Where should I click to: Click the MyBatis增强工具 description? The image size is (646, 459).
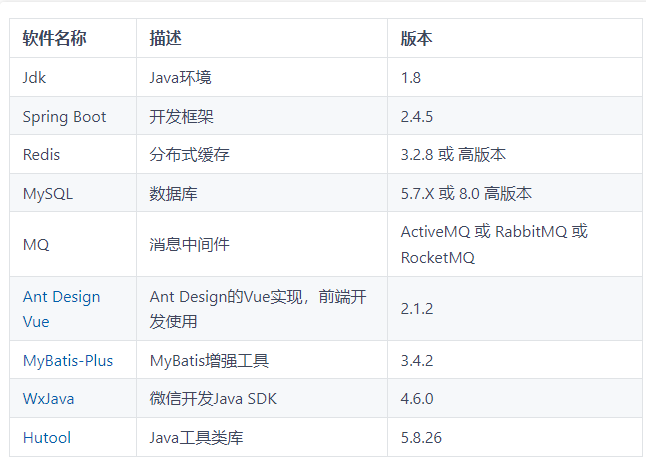click(x=262, y=360)
